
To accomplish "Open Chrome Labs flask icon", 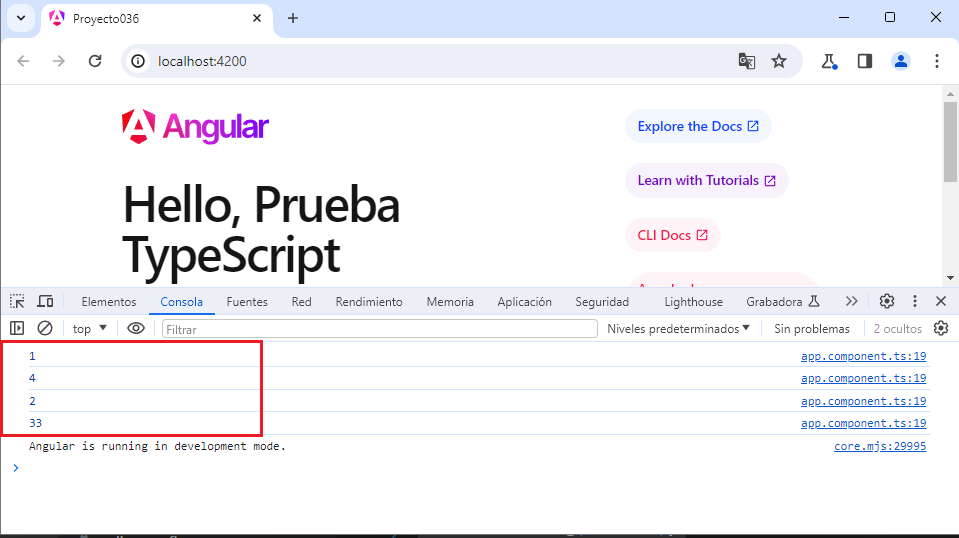I will pos(829,61).
